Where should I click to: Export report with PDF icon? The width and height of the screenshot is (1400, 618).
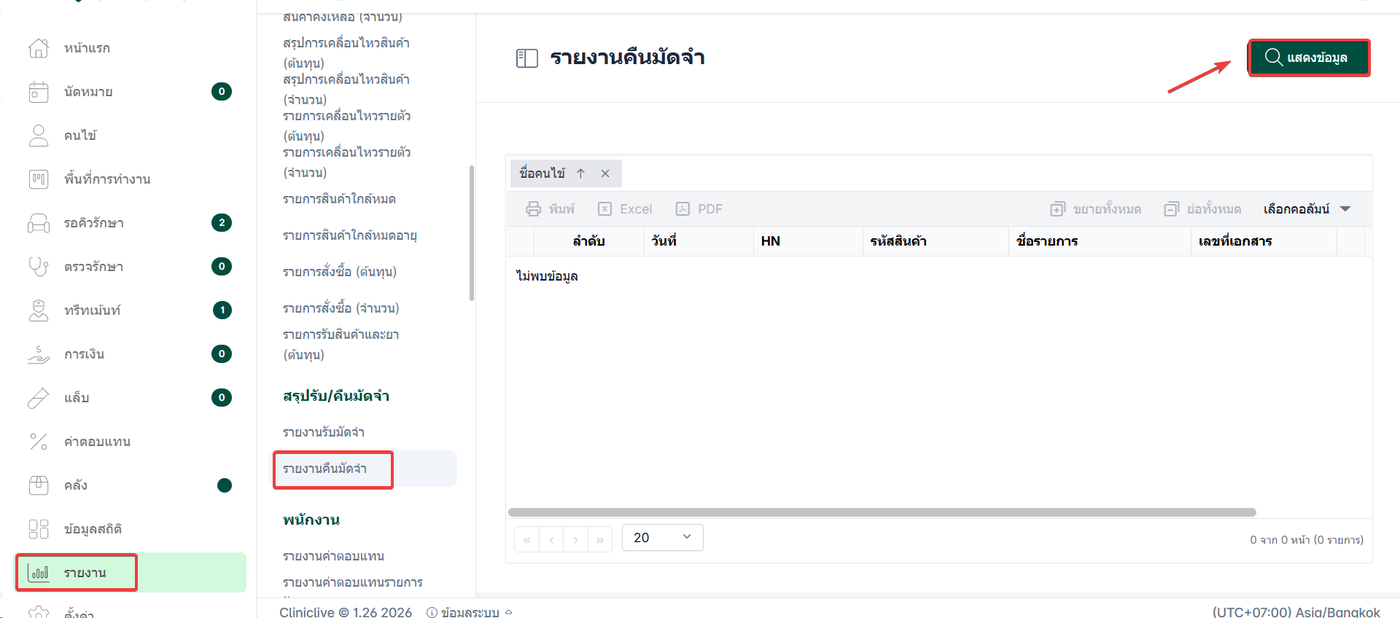tap(683, 209)
